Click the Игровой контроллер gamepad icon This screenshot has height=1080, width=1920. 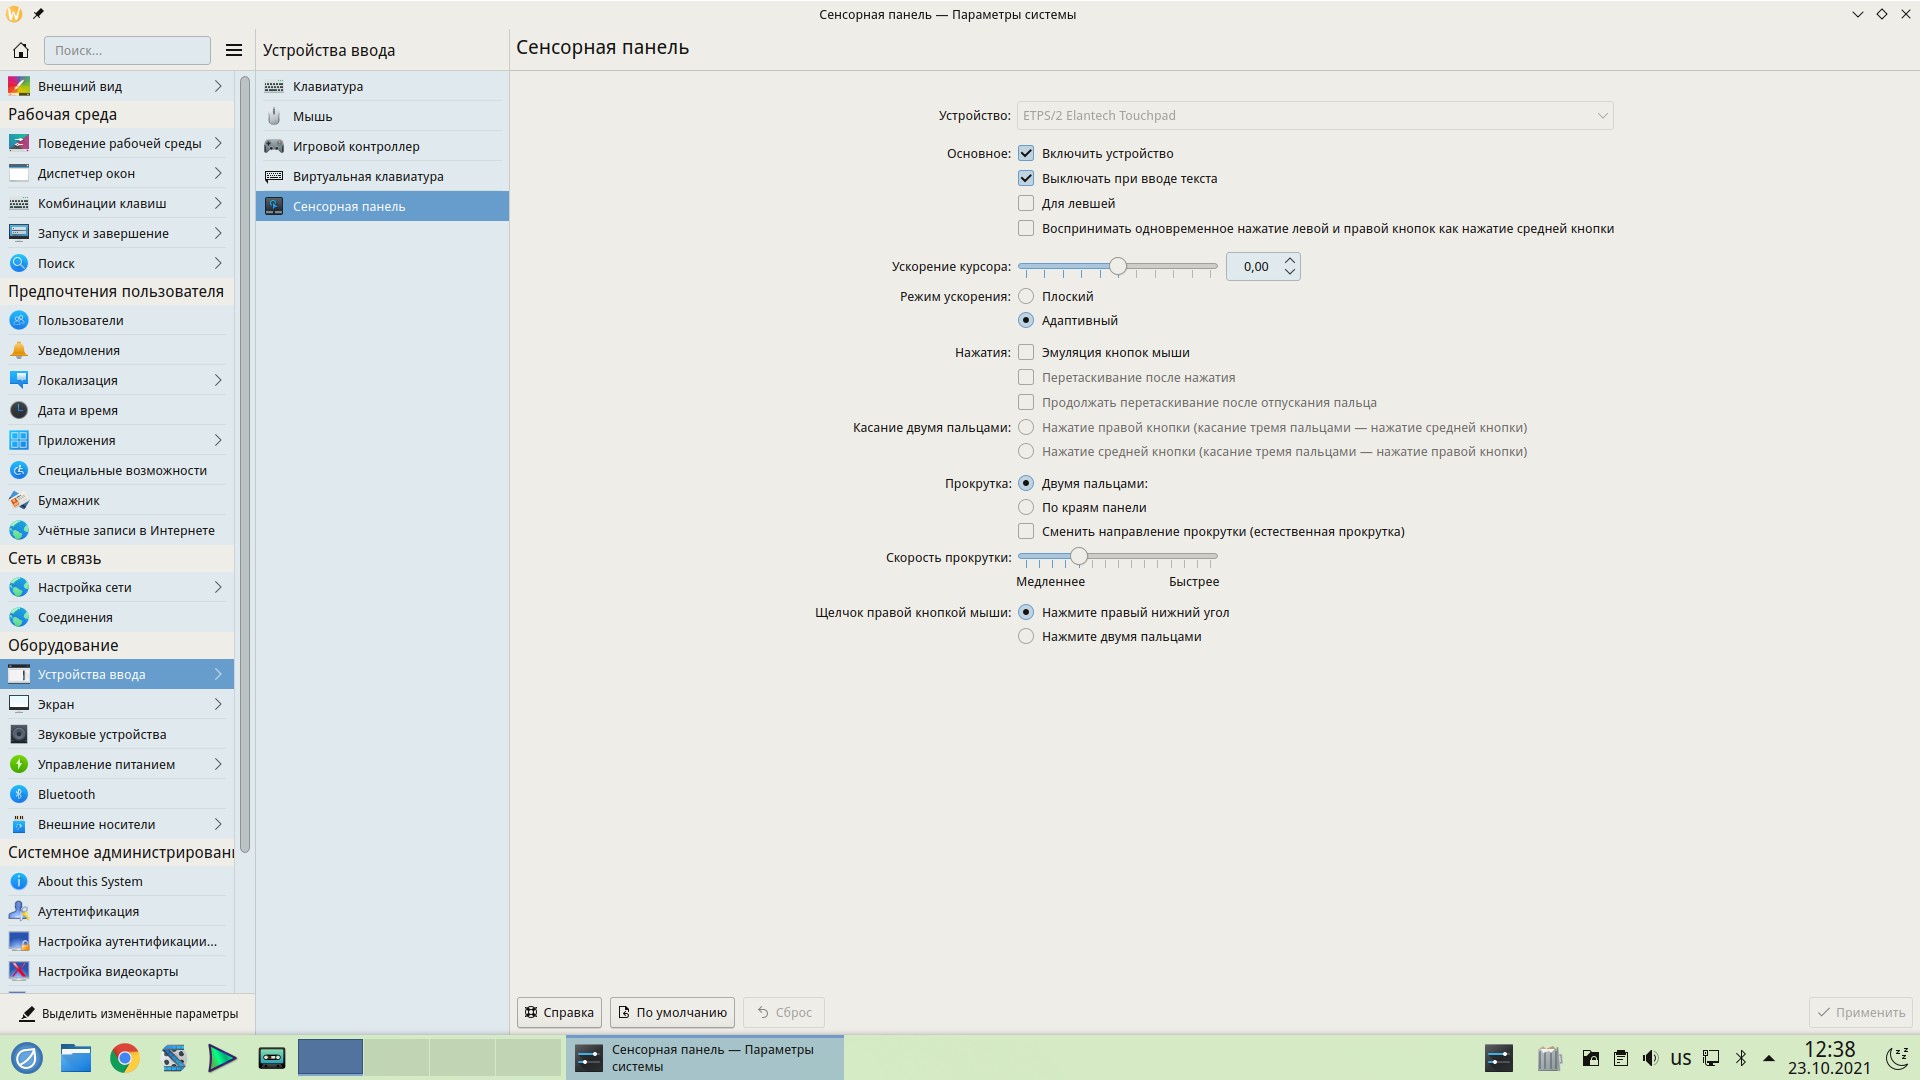tap(274, 146)
